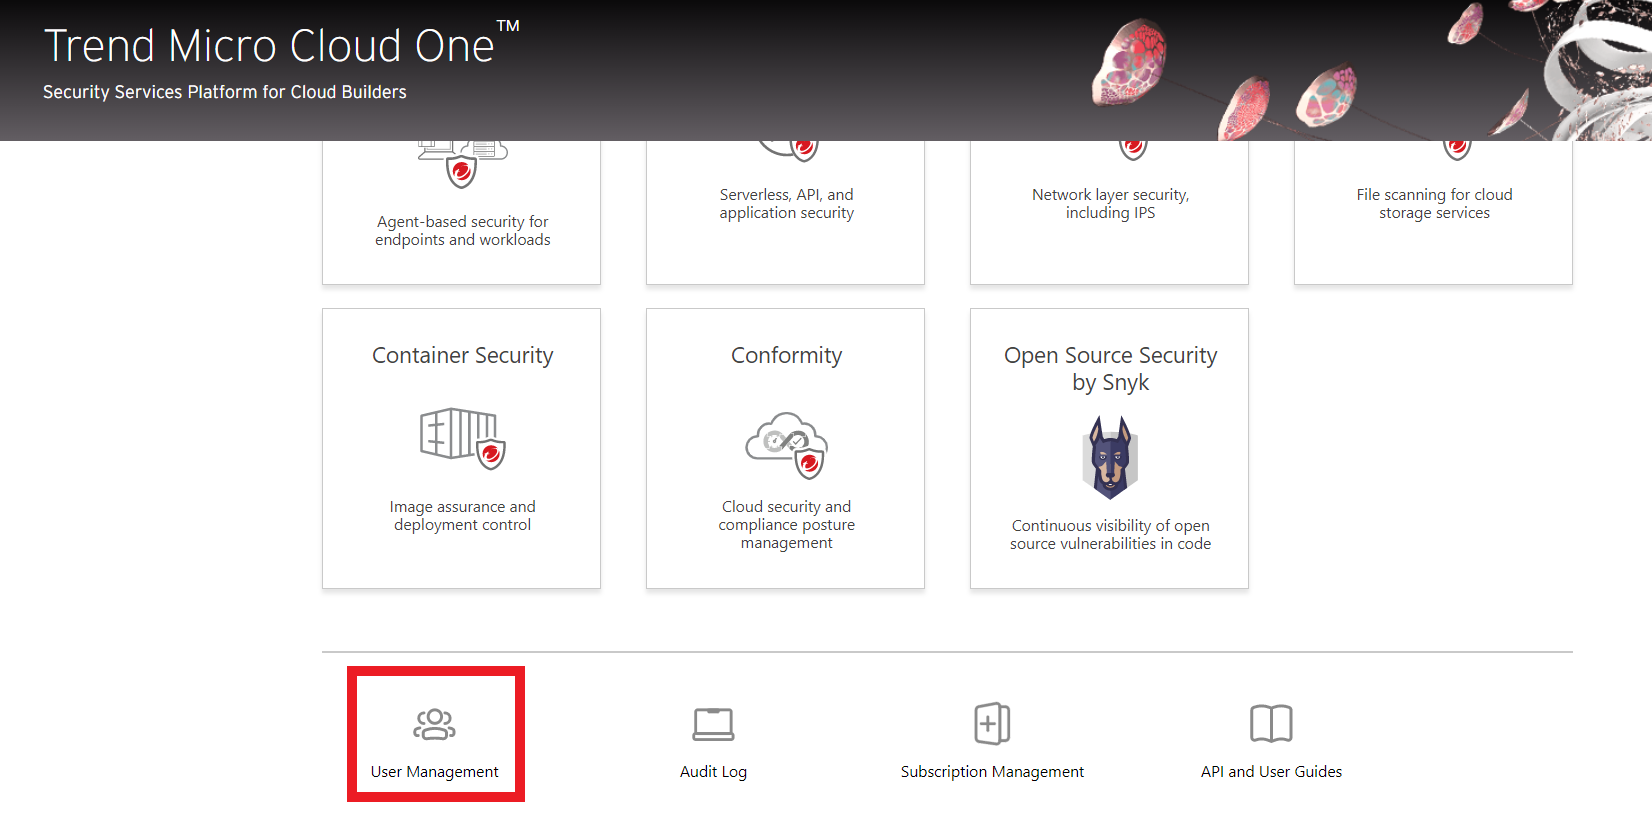Click Image assurance and deployment control description

(462, 516)
